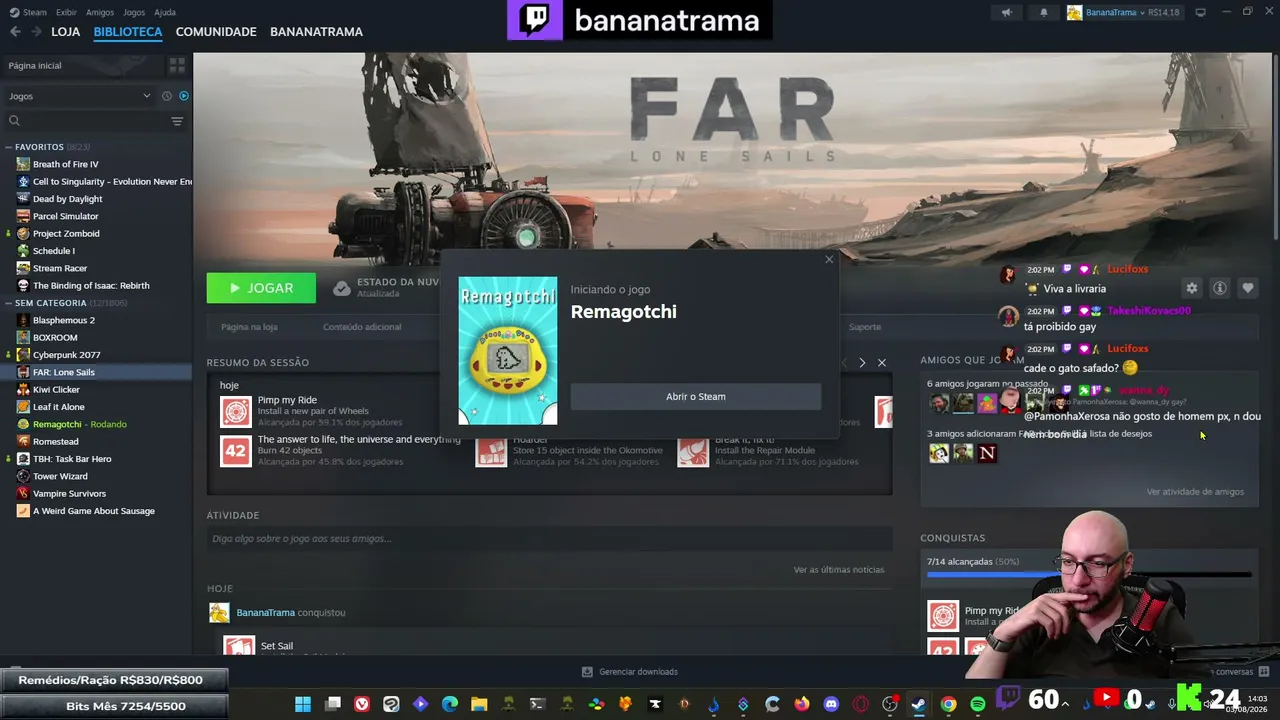Go to the LOJA tab

coord(65,32)
